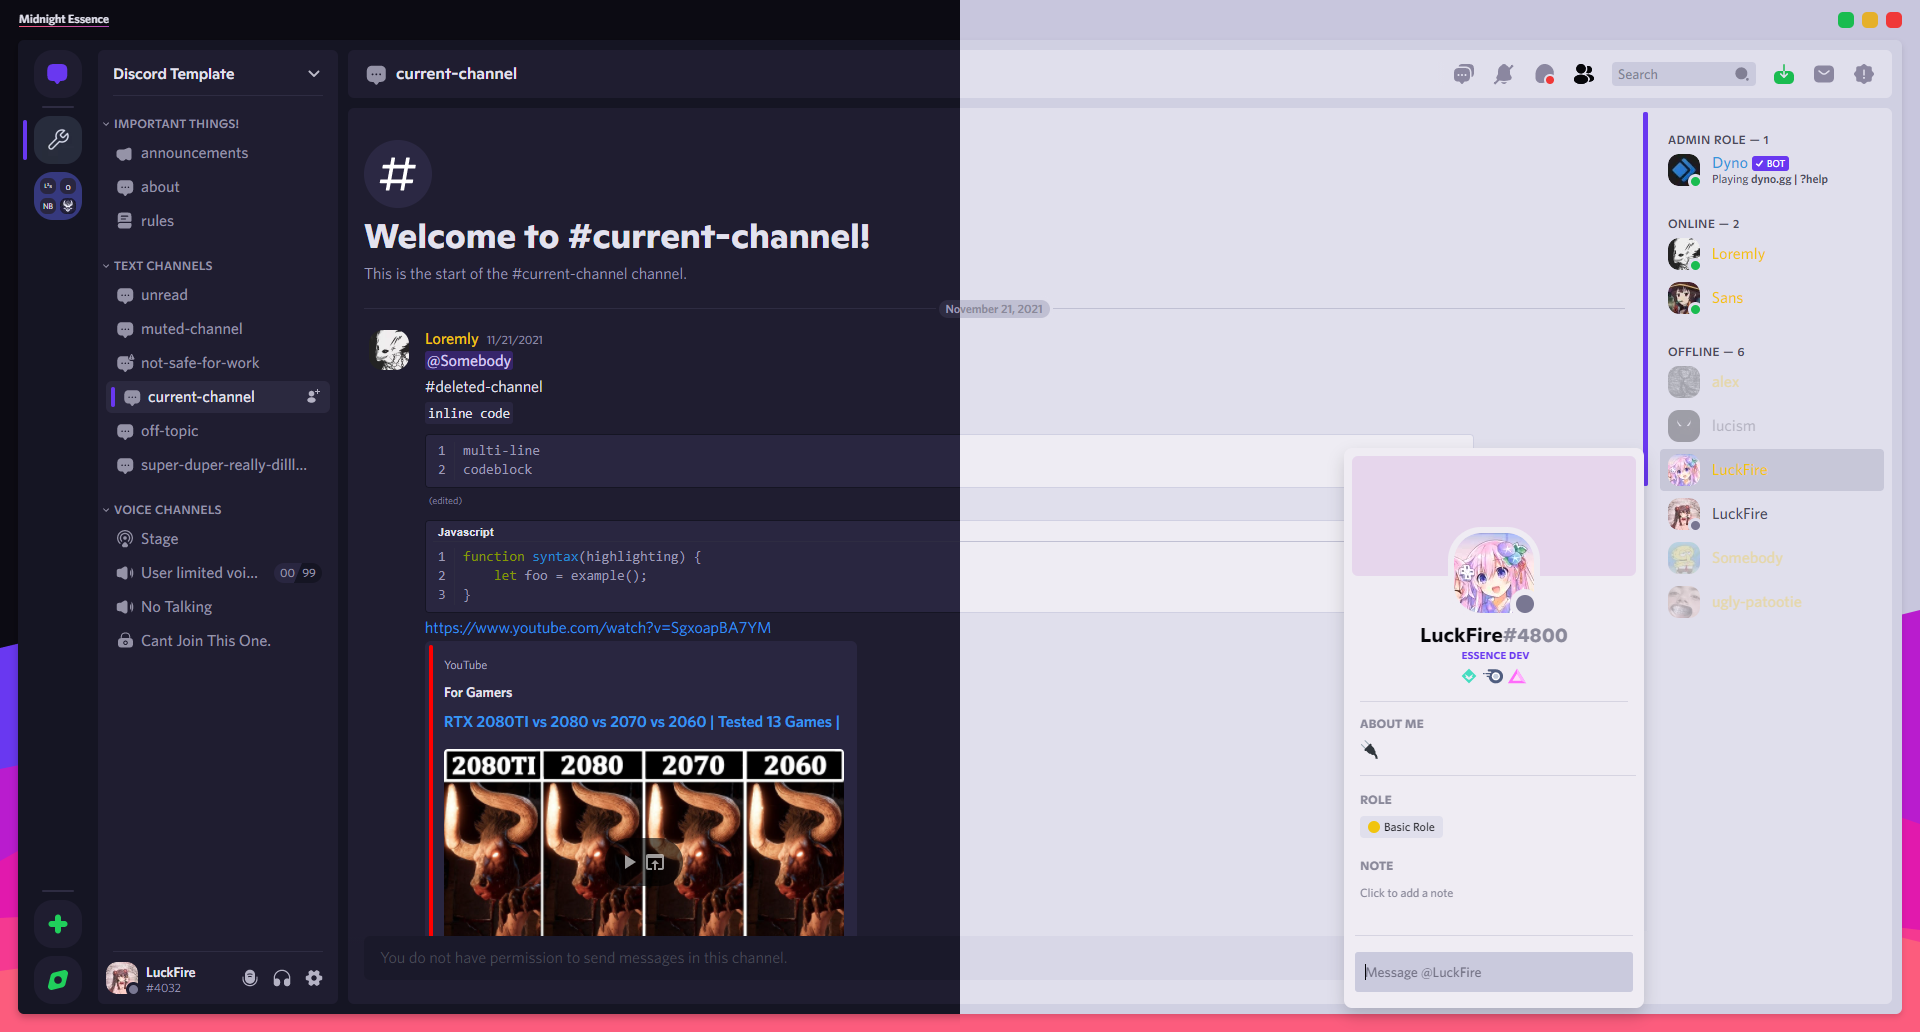Screen dimensions: 1920x1032
Task: Open Explore Public Servers compass icon
Action: 58,980
